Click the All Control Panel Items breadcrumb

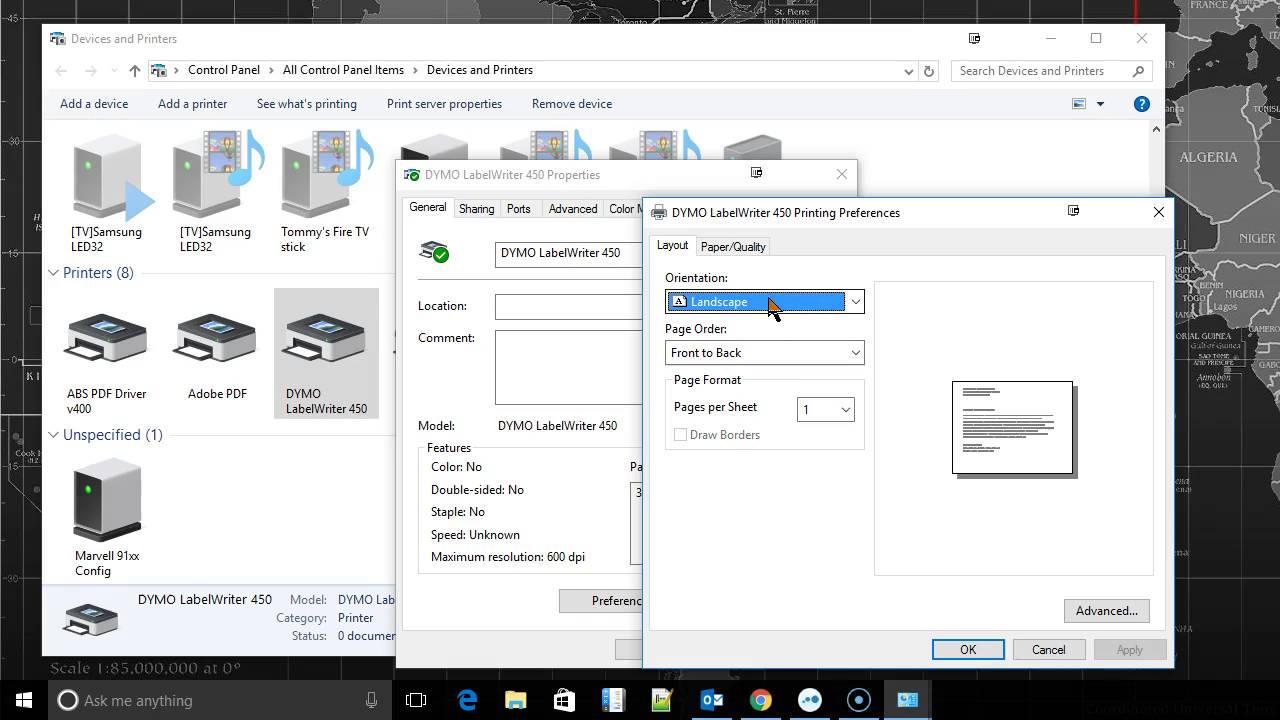[343, 70]
